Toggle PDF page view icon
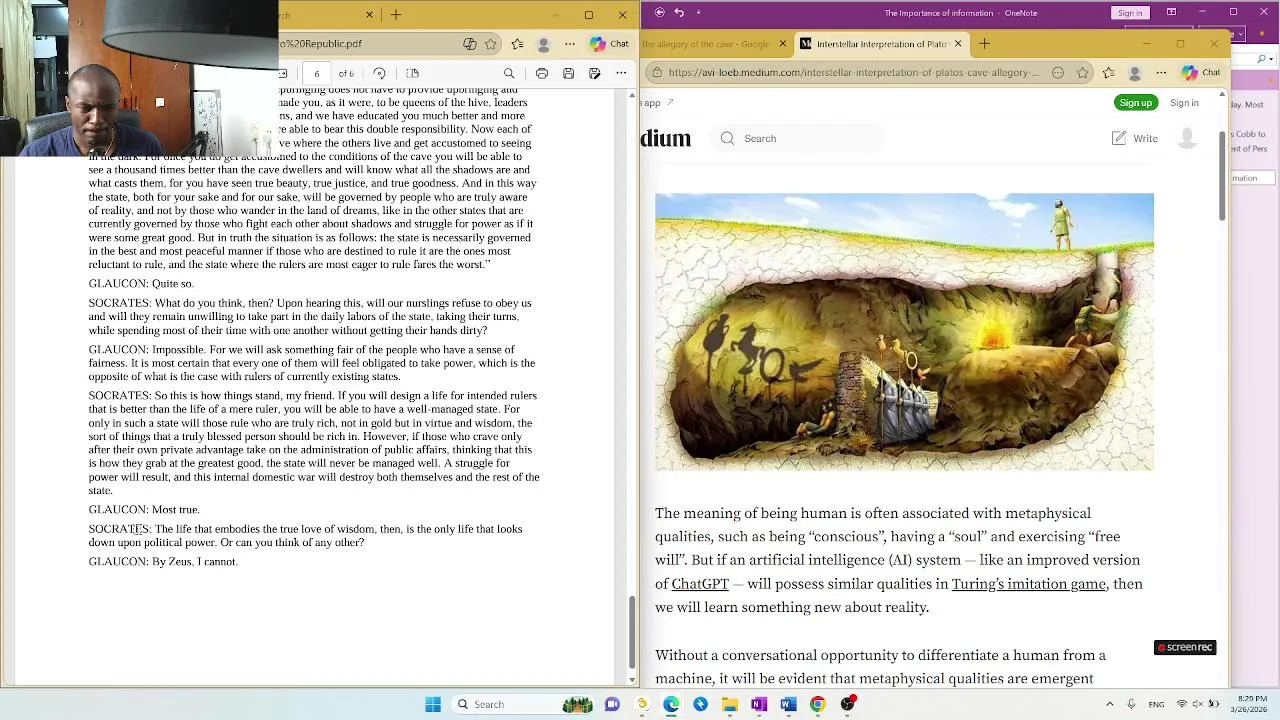 412,73
